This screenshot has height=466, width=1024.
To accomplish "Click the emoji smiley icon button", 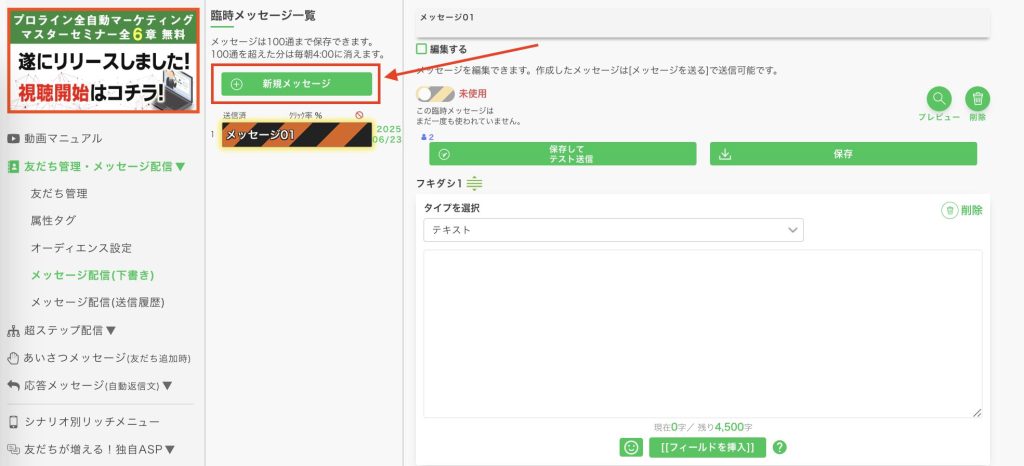I will [x=630, y=447].
